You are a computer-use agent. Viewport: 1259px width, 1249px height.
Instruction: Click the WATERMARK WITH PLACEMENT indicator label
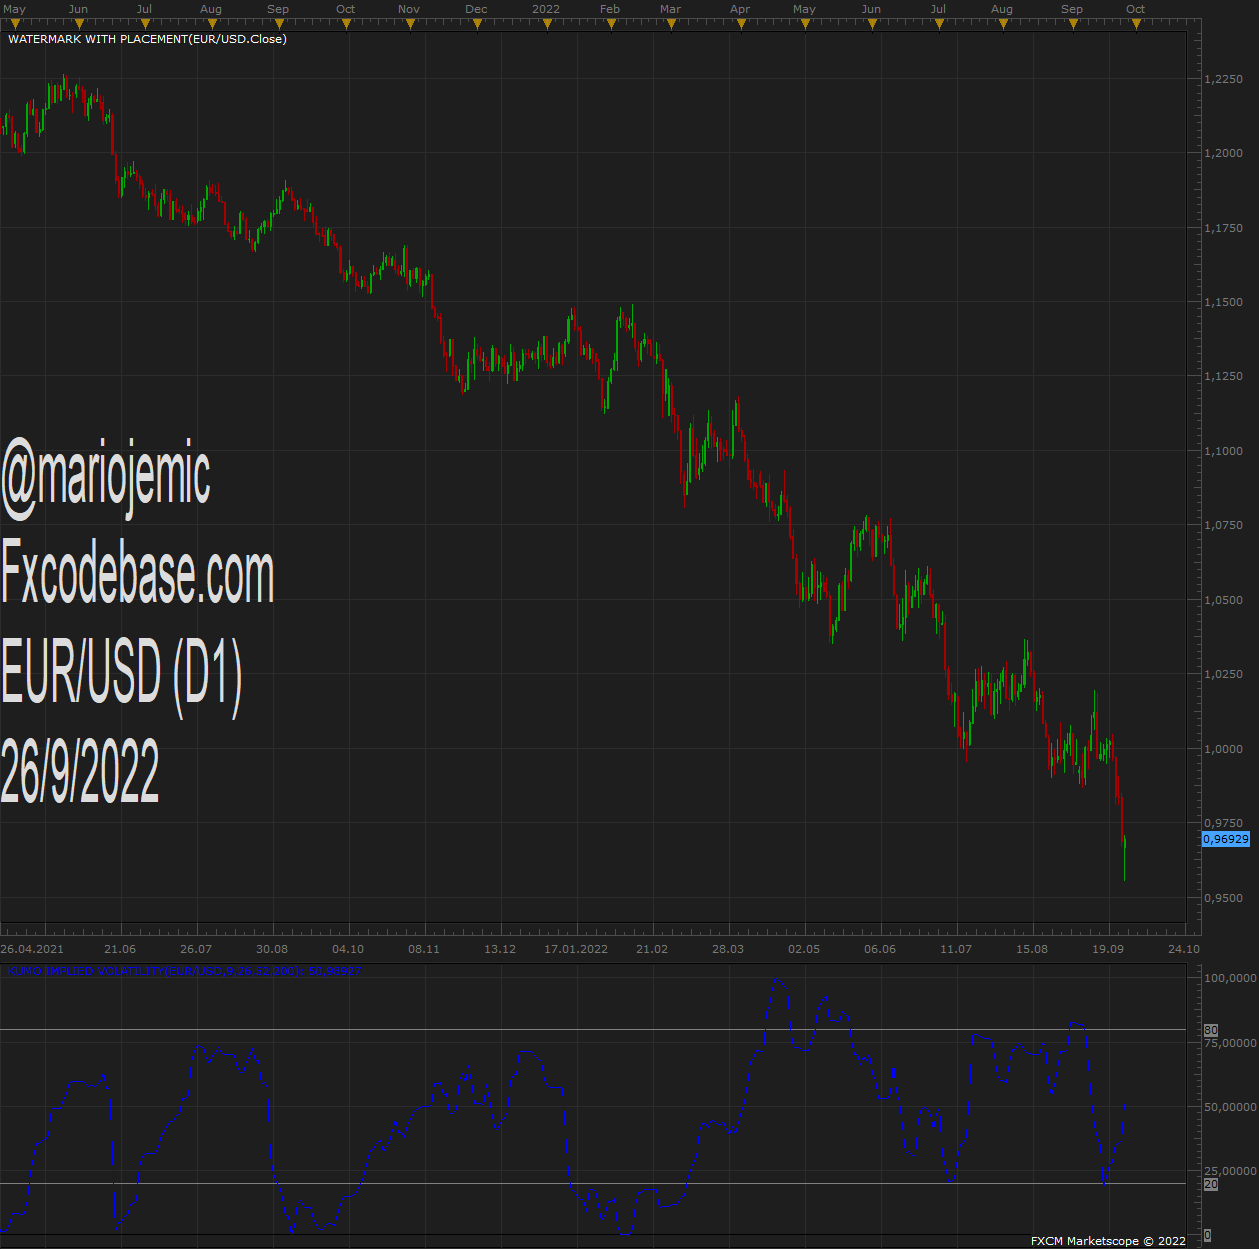[147, 39]
